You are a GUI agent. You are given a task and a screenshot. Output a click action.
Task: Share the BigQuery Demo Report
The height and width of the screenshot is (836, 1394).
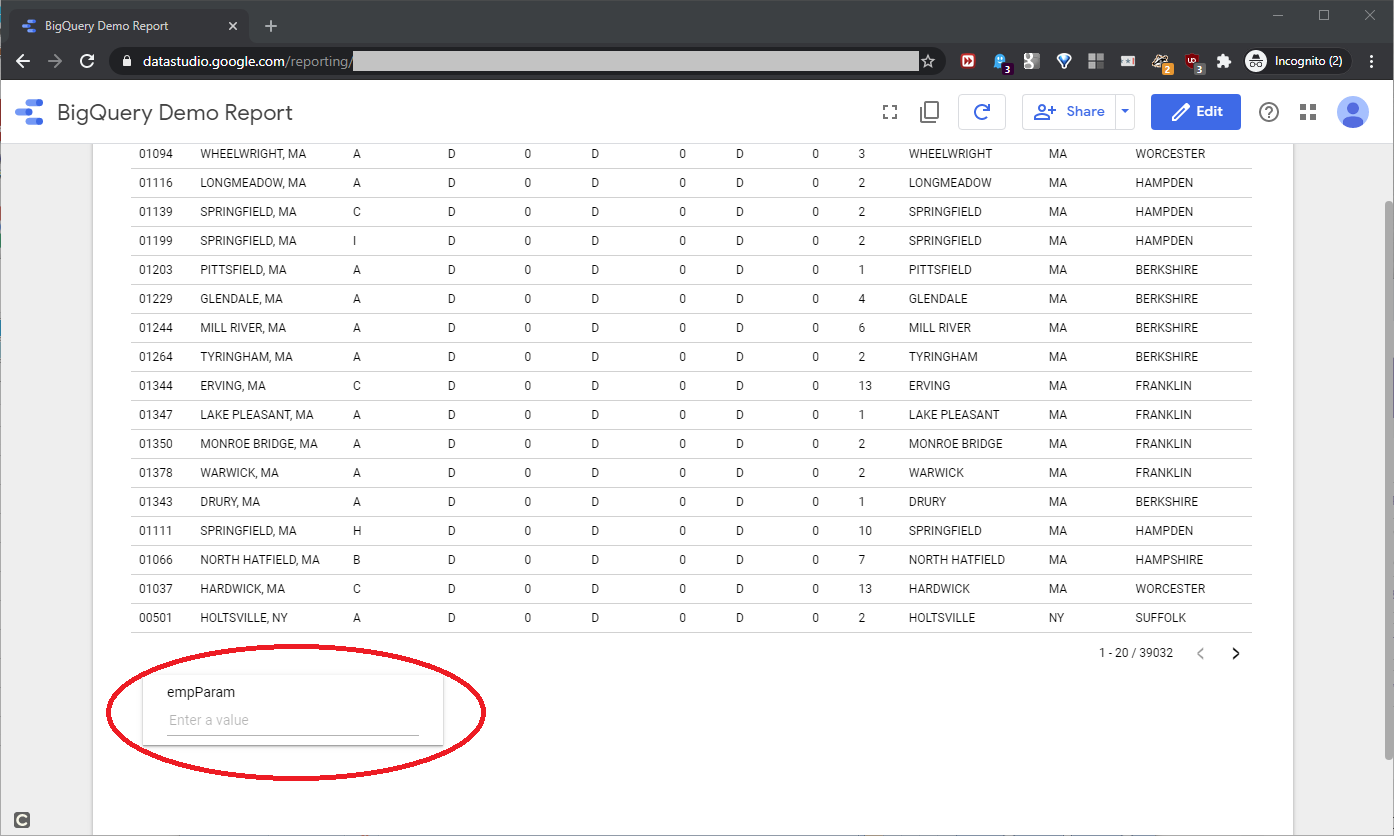click(x=1069, y=112)
